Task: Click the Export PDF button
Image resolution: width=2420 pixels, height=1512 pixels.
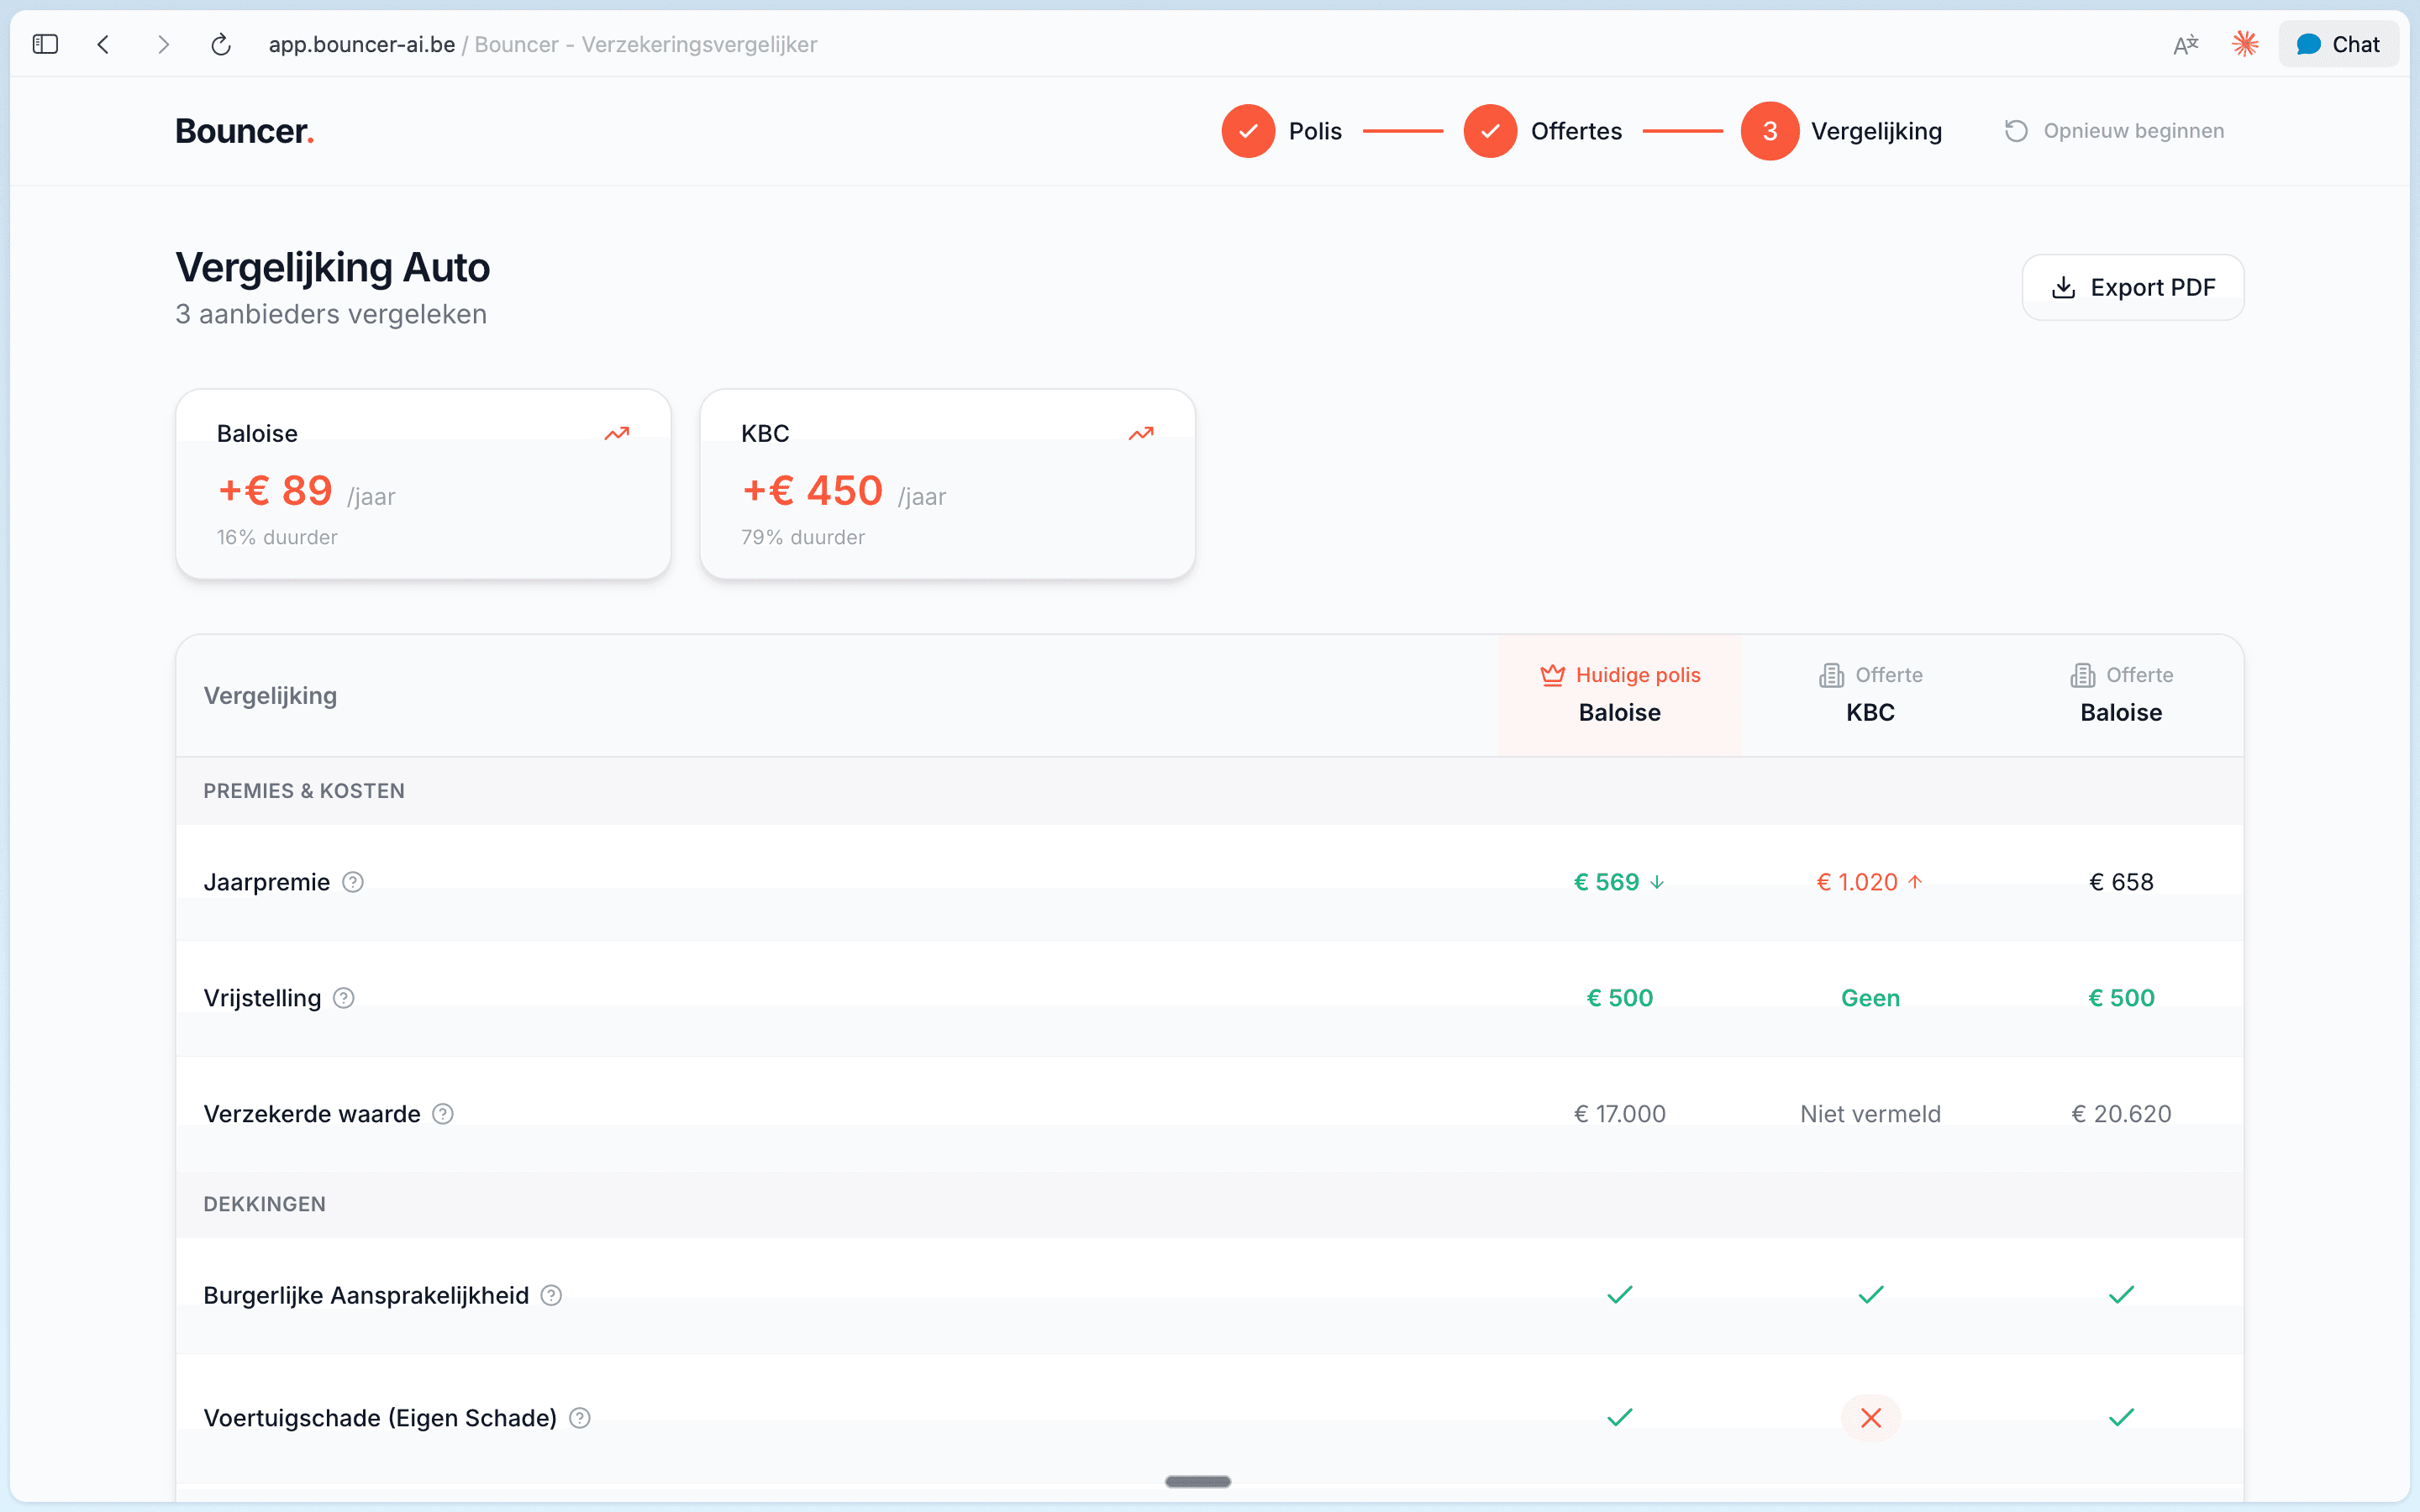Action: click(2133, 287)
